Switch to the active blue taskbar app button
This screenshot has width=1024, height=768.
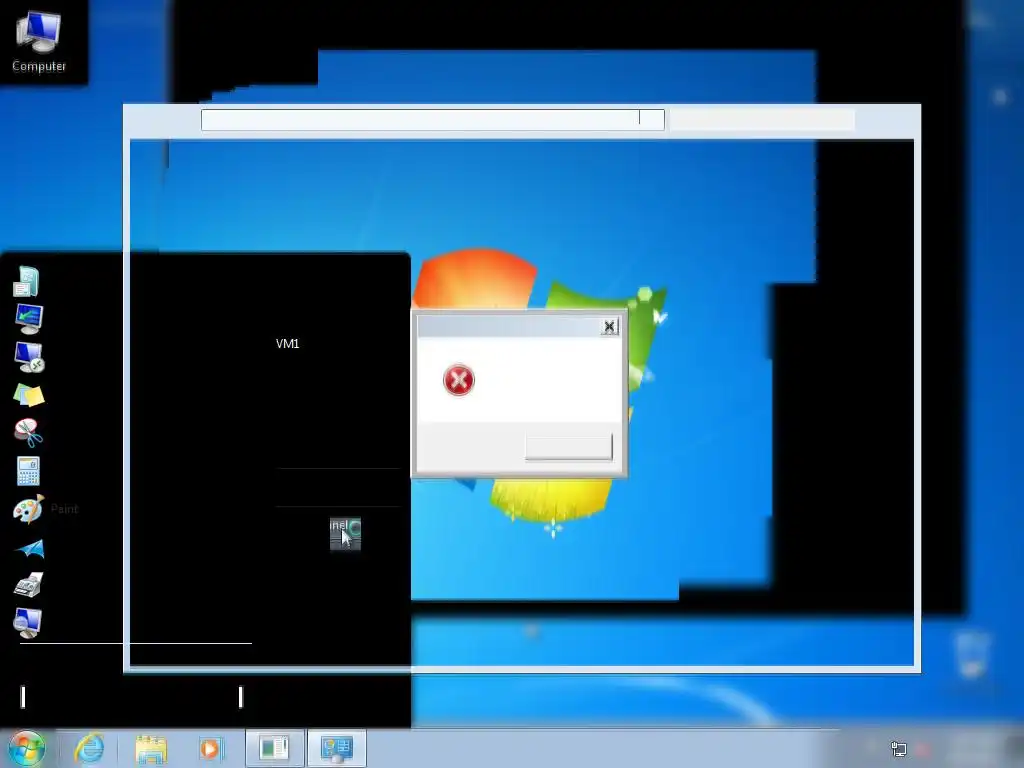336,748
